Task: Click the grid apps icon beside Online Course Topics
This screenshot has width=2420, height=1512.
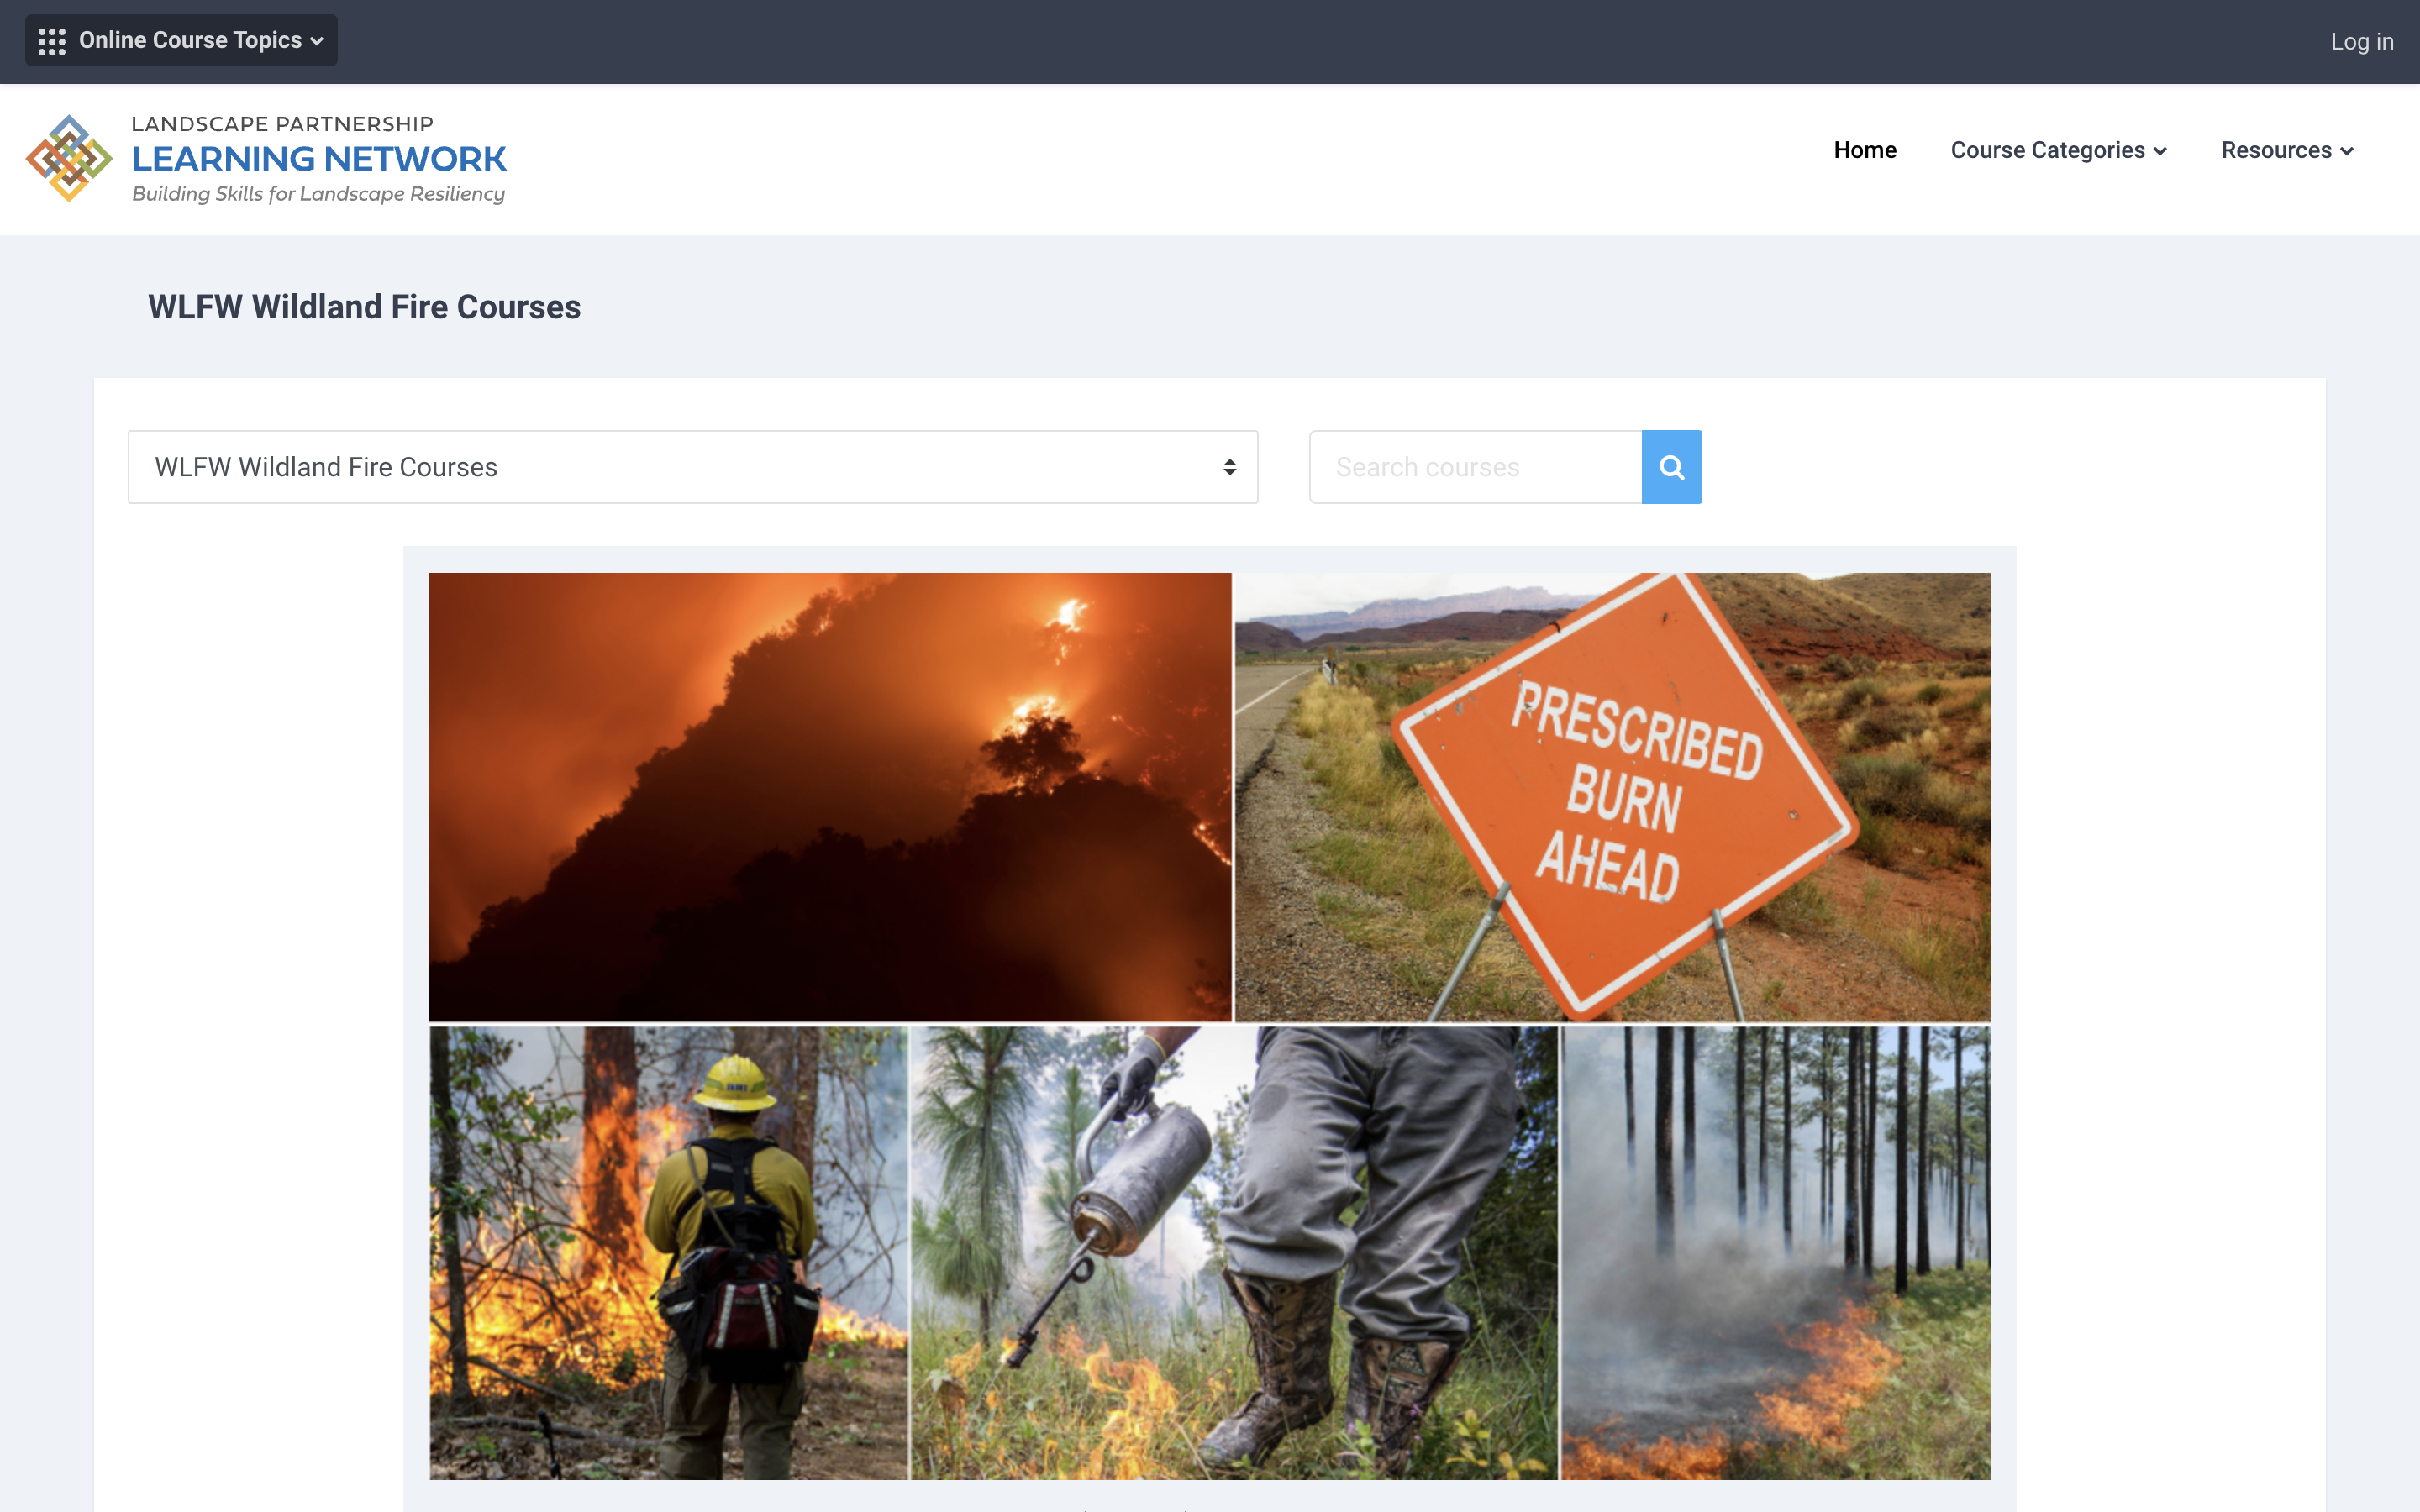Action: pyautogui.click(x=51, y=40)
